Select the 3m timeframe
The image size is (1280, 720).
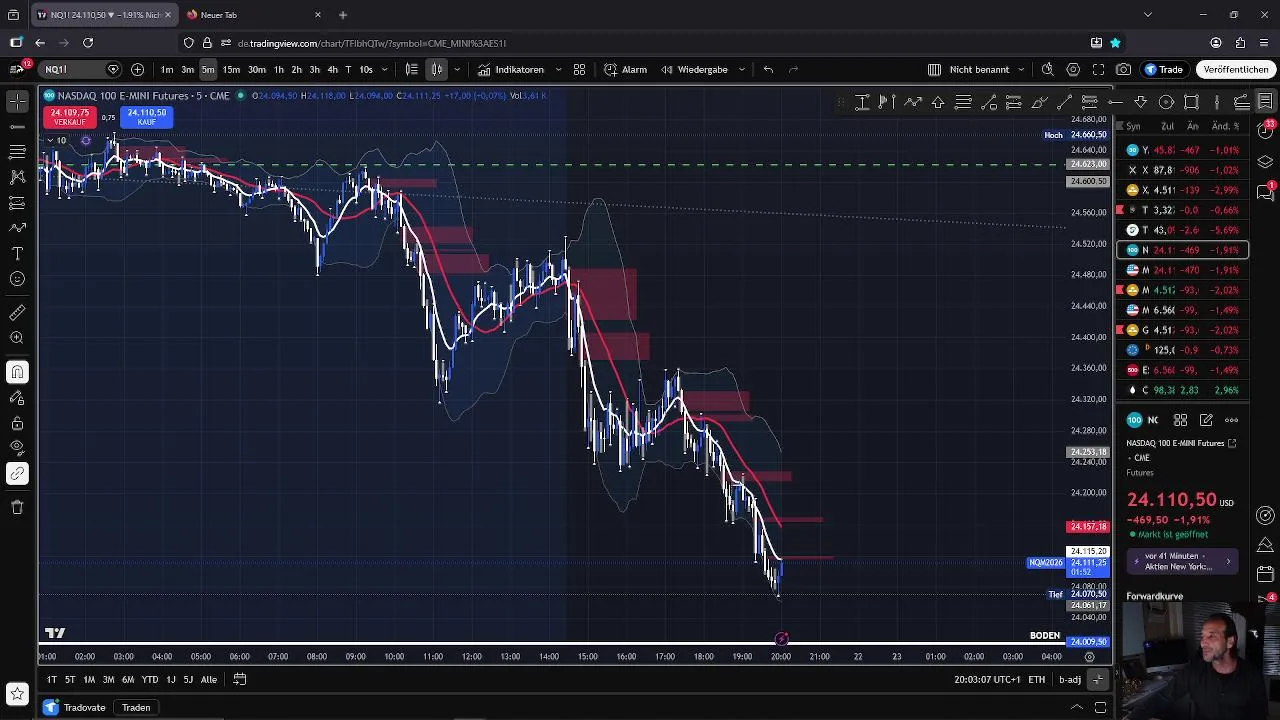pyautogui.click(x=187, y=69)
